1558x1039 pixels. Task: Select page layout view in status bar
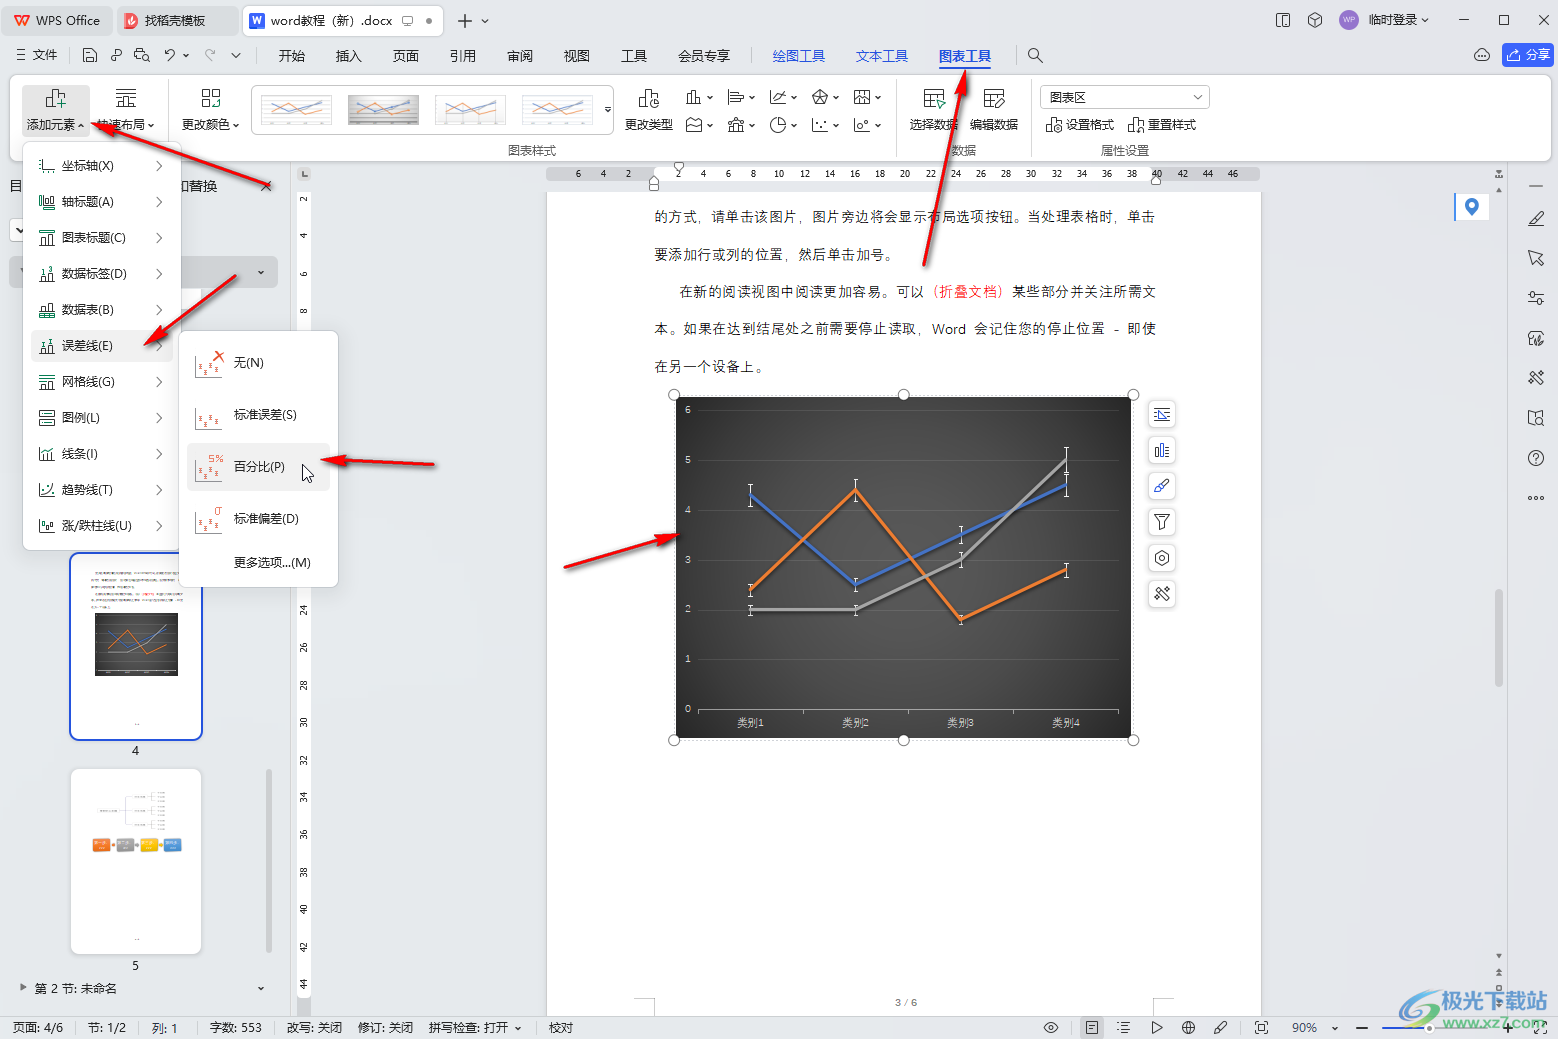click(1092, 1028)
